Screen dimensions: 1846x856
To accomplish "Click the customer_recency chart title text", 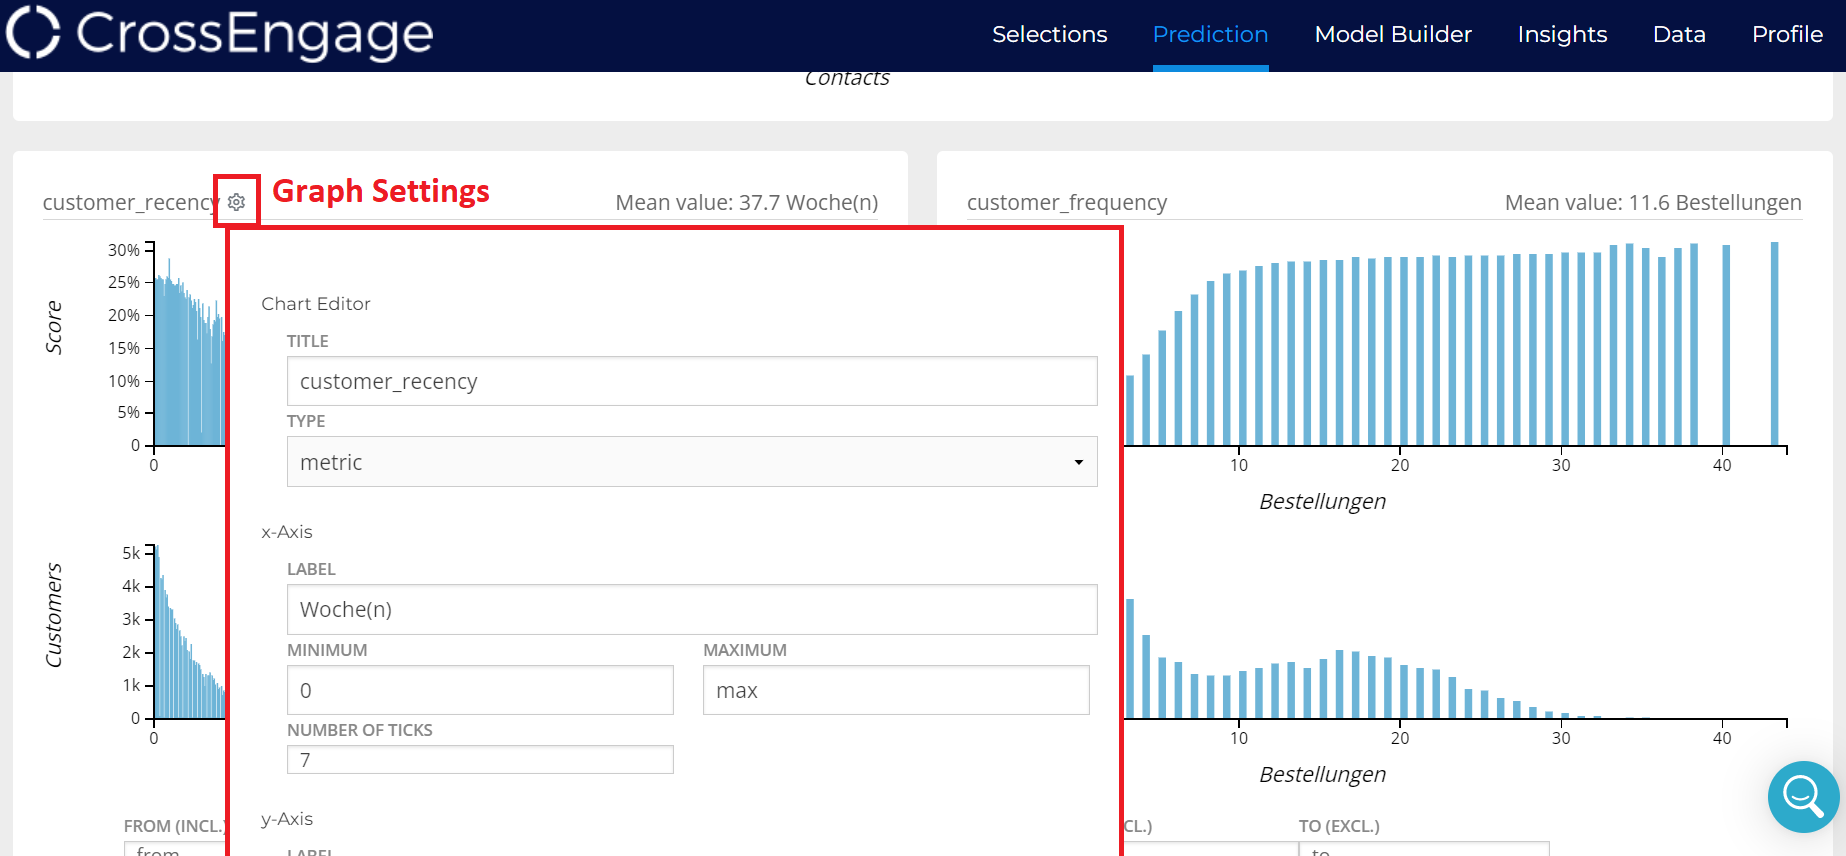I will (129, 202).
